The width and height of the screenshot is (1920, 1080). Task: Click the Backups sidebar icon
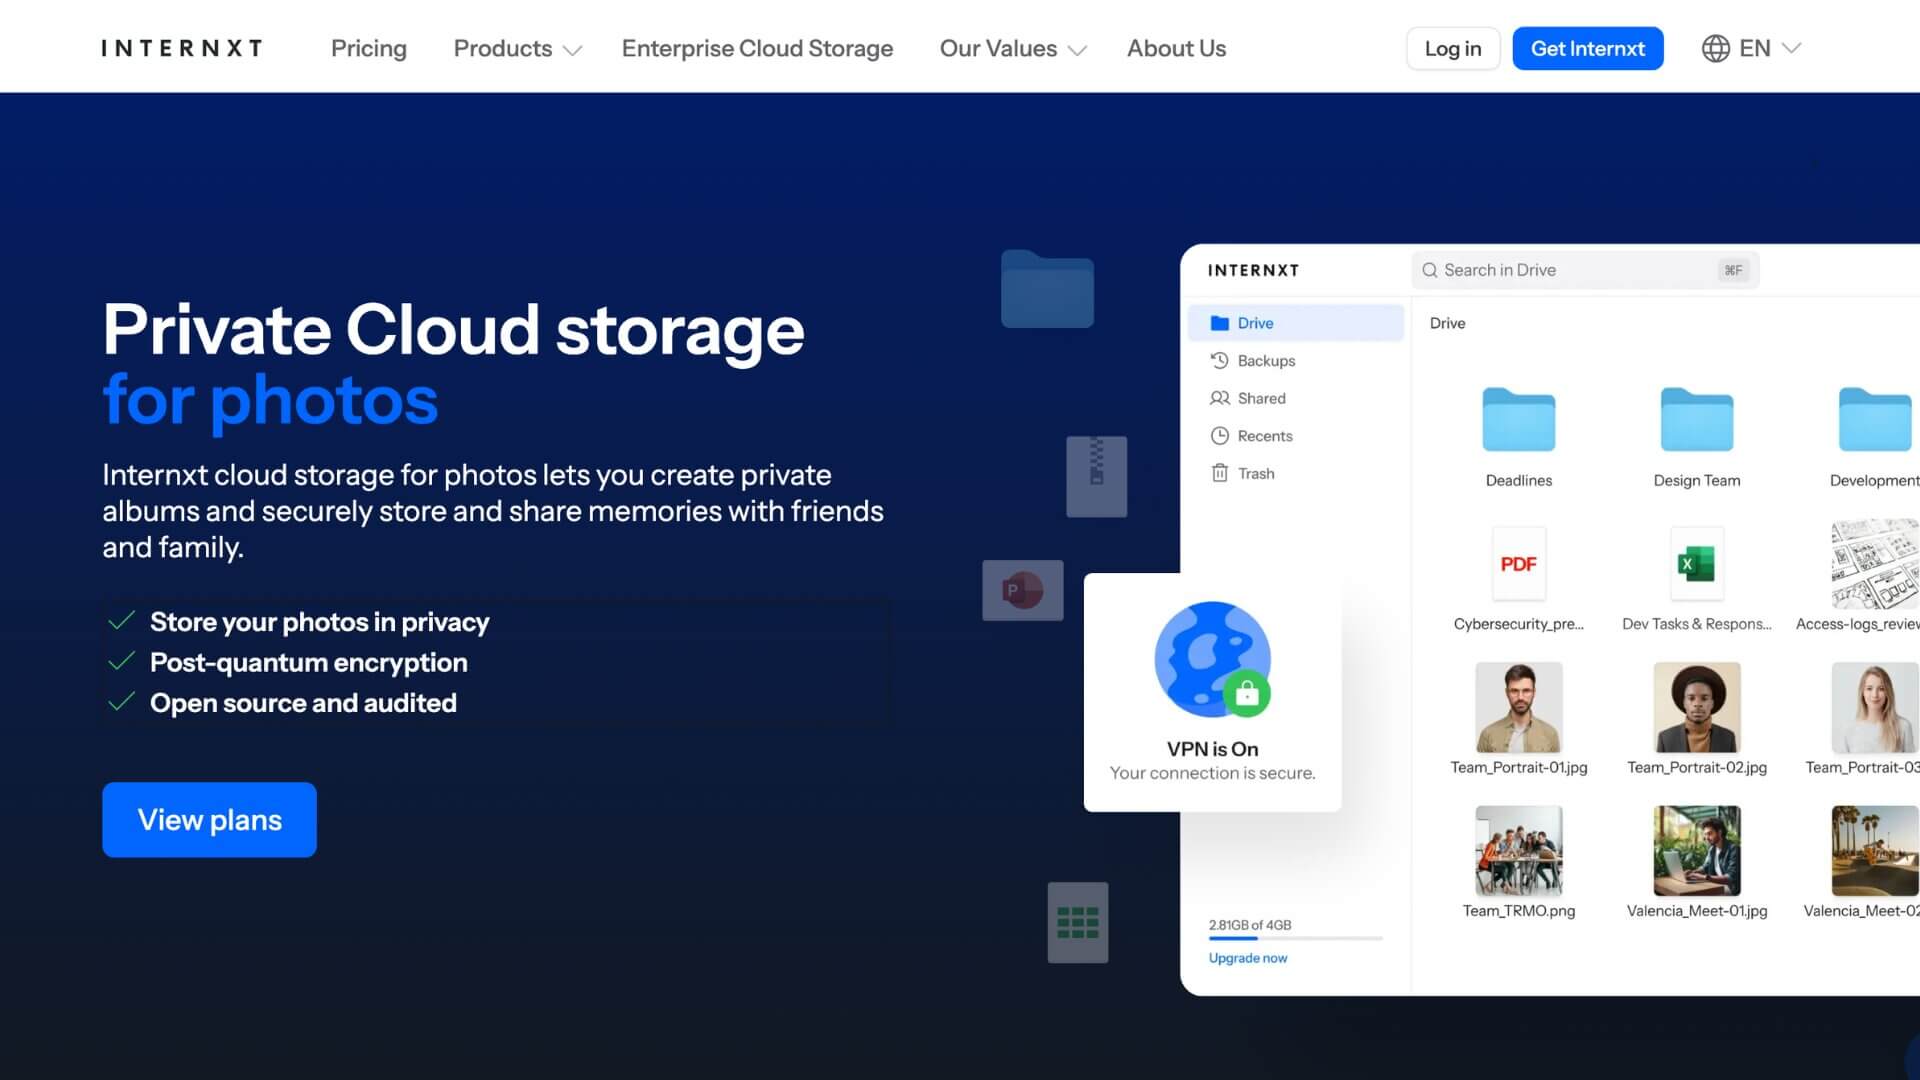(1219, 361)
